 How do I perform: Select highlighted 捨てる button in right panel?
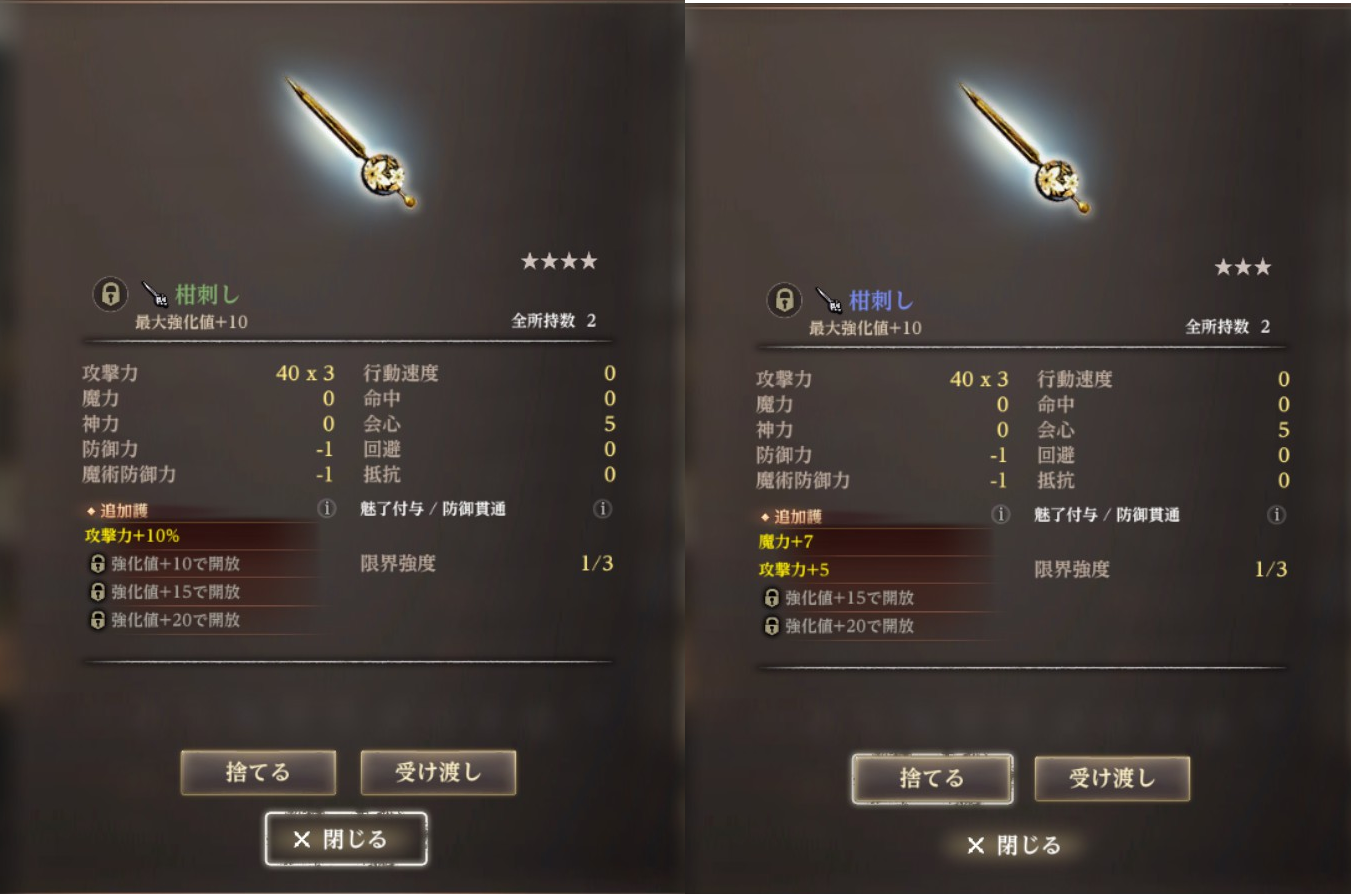click(932, 778)
